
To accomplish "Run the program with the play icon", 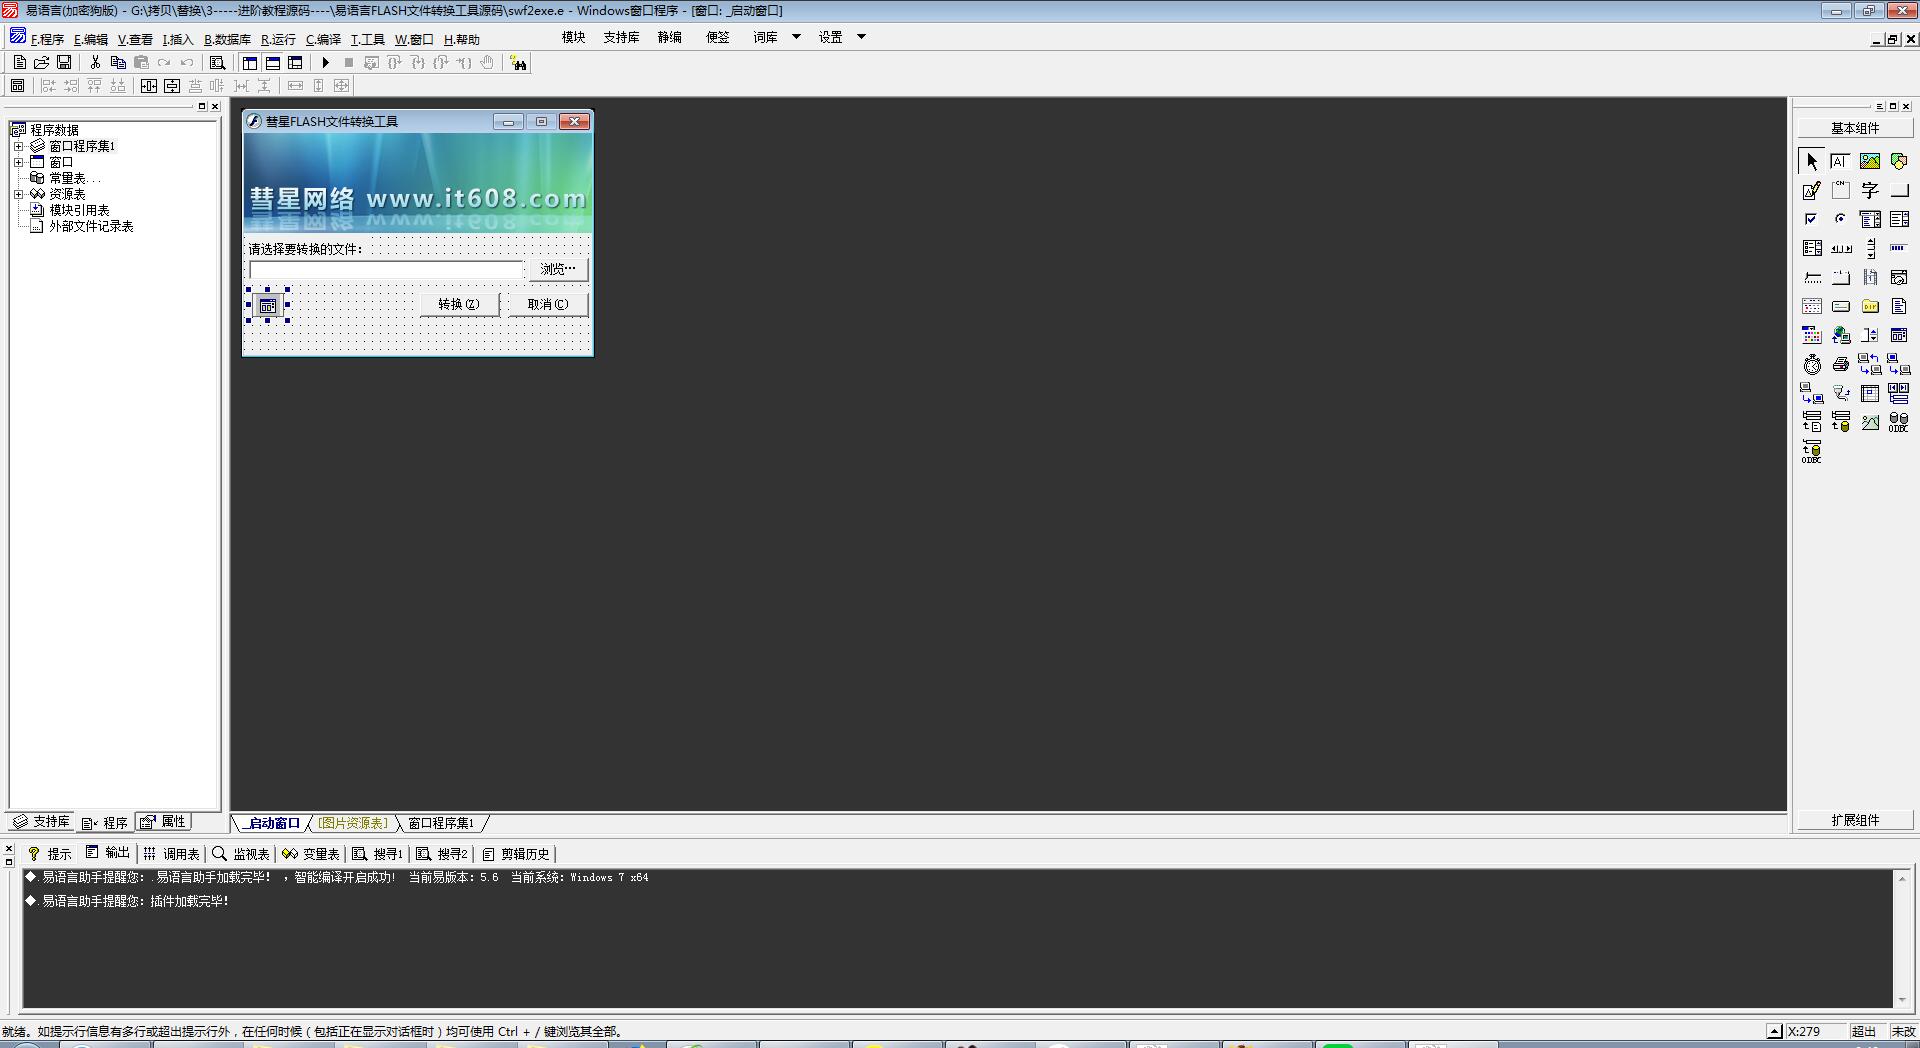I will (325, 62).
